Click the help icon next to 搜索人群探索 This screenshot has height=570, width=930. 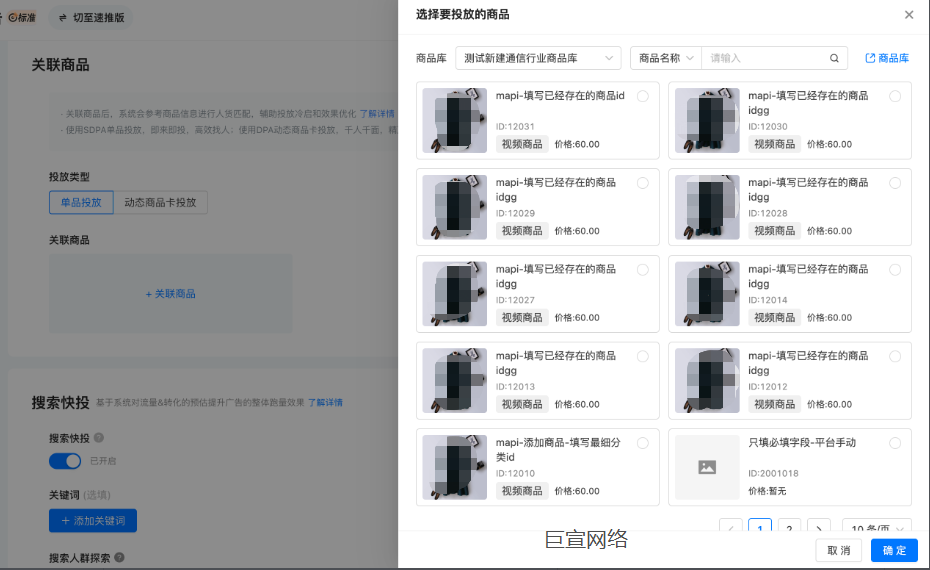click(x=119, y=558)
